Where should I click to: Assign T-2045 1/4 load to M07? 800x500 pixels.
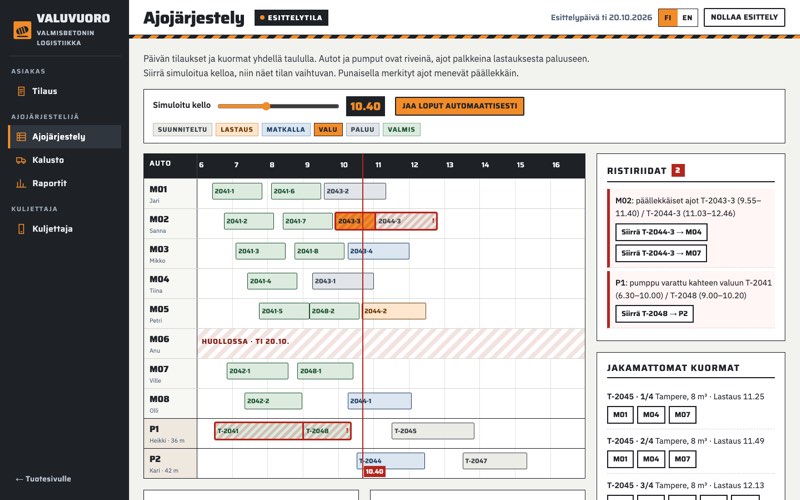coord(683,415)
